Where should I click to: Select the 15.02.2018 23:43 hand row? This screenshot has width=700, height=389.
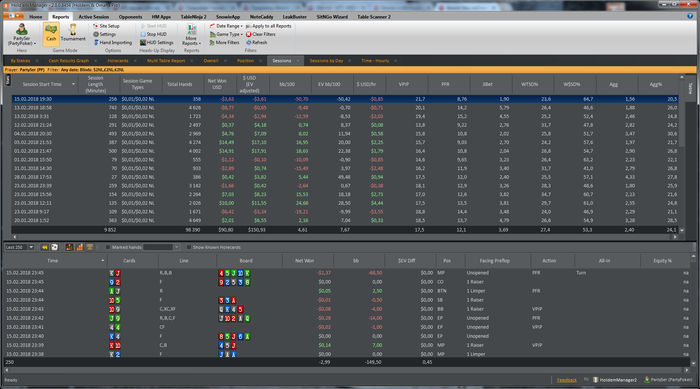click(x=345, y=309)
